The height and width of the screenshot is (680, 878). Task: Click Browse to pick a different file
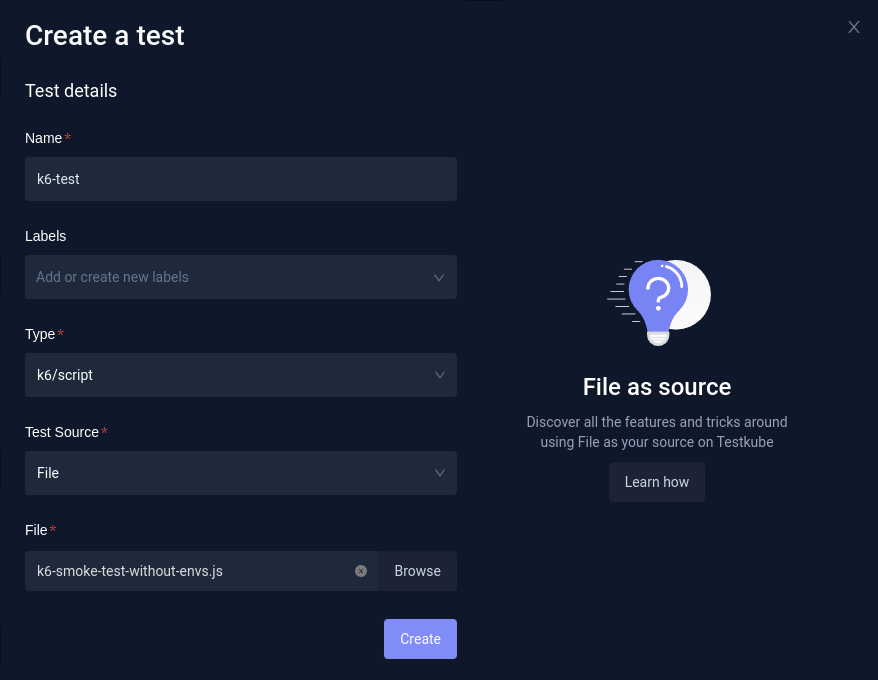tap(417, 570)
